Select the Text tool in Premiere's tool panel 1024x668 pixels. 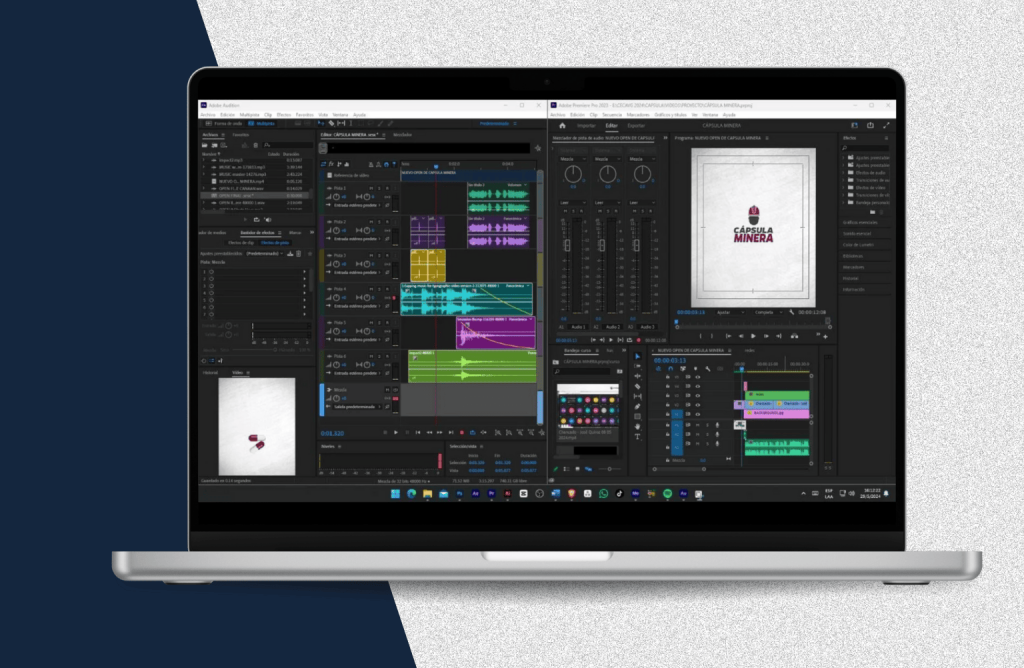637,437
